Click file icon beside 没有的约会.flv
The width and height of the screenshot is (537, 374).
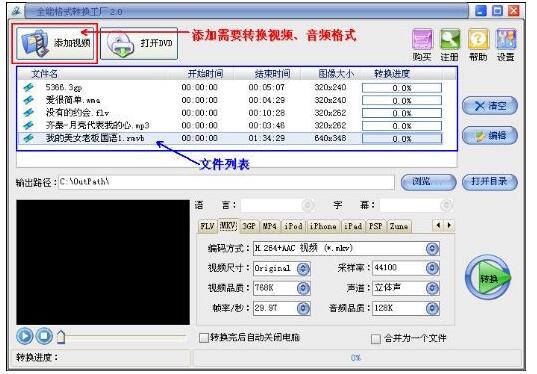tap(28, 113)
